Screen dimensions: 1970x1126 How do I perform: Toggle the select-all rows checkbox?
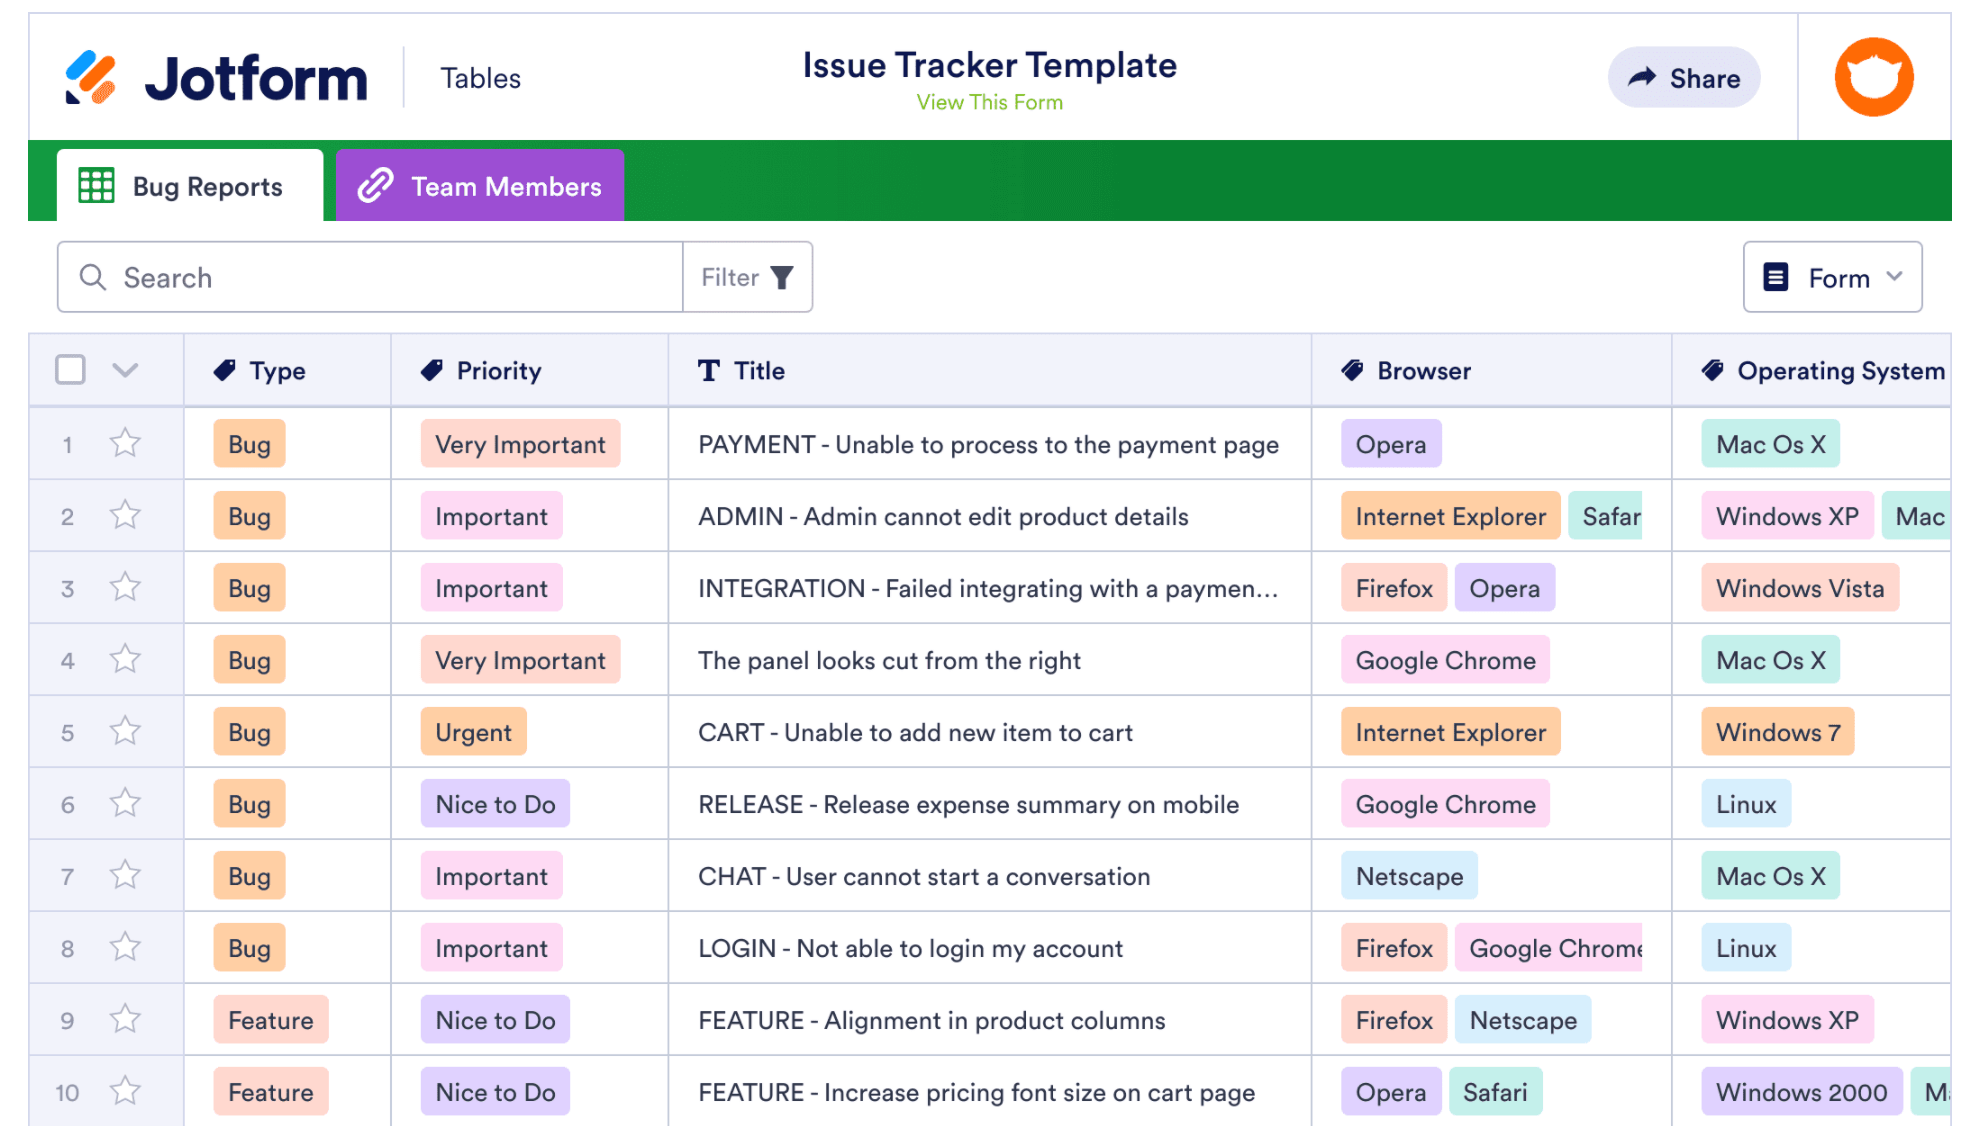coord(70,370)
